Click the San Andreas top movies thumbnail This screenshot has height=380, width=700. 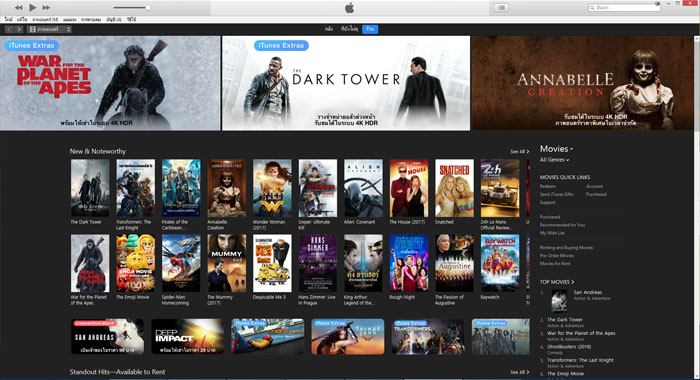point(559,301)
